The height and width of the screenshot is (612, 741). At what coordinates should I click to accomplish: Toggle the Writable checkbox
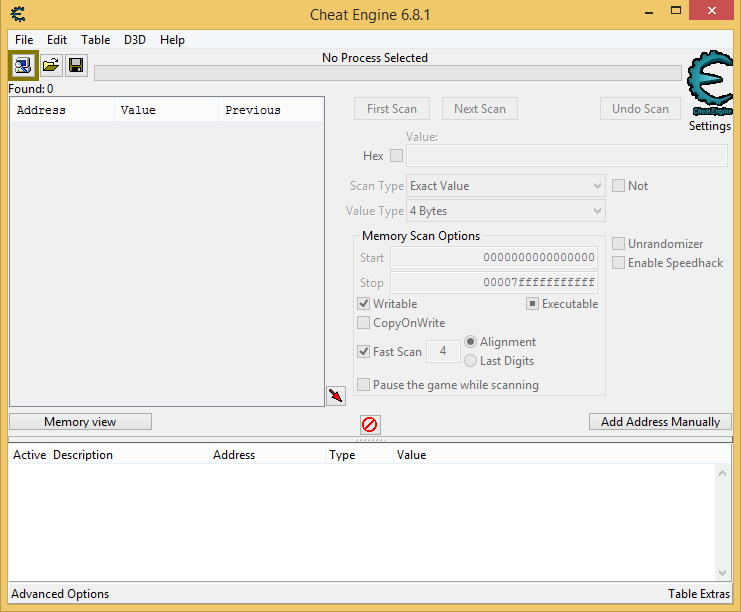click(x=363, y=304)
